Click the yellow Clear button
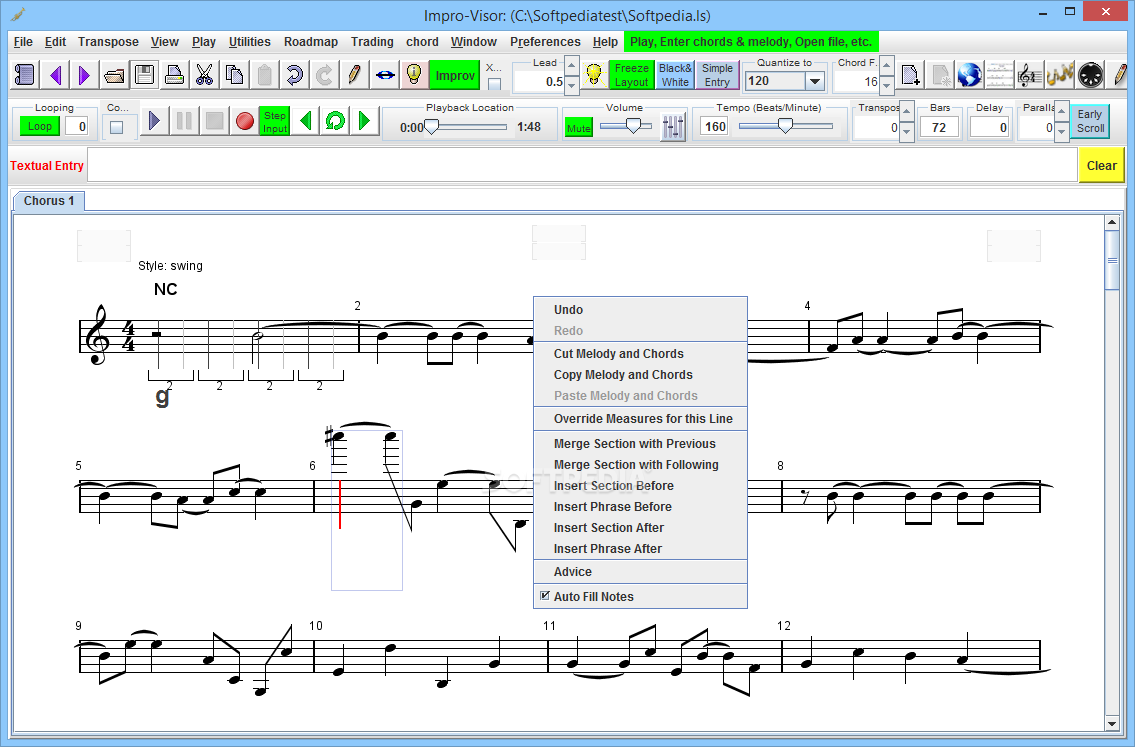 (x=1101, y=166)
